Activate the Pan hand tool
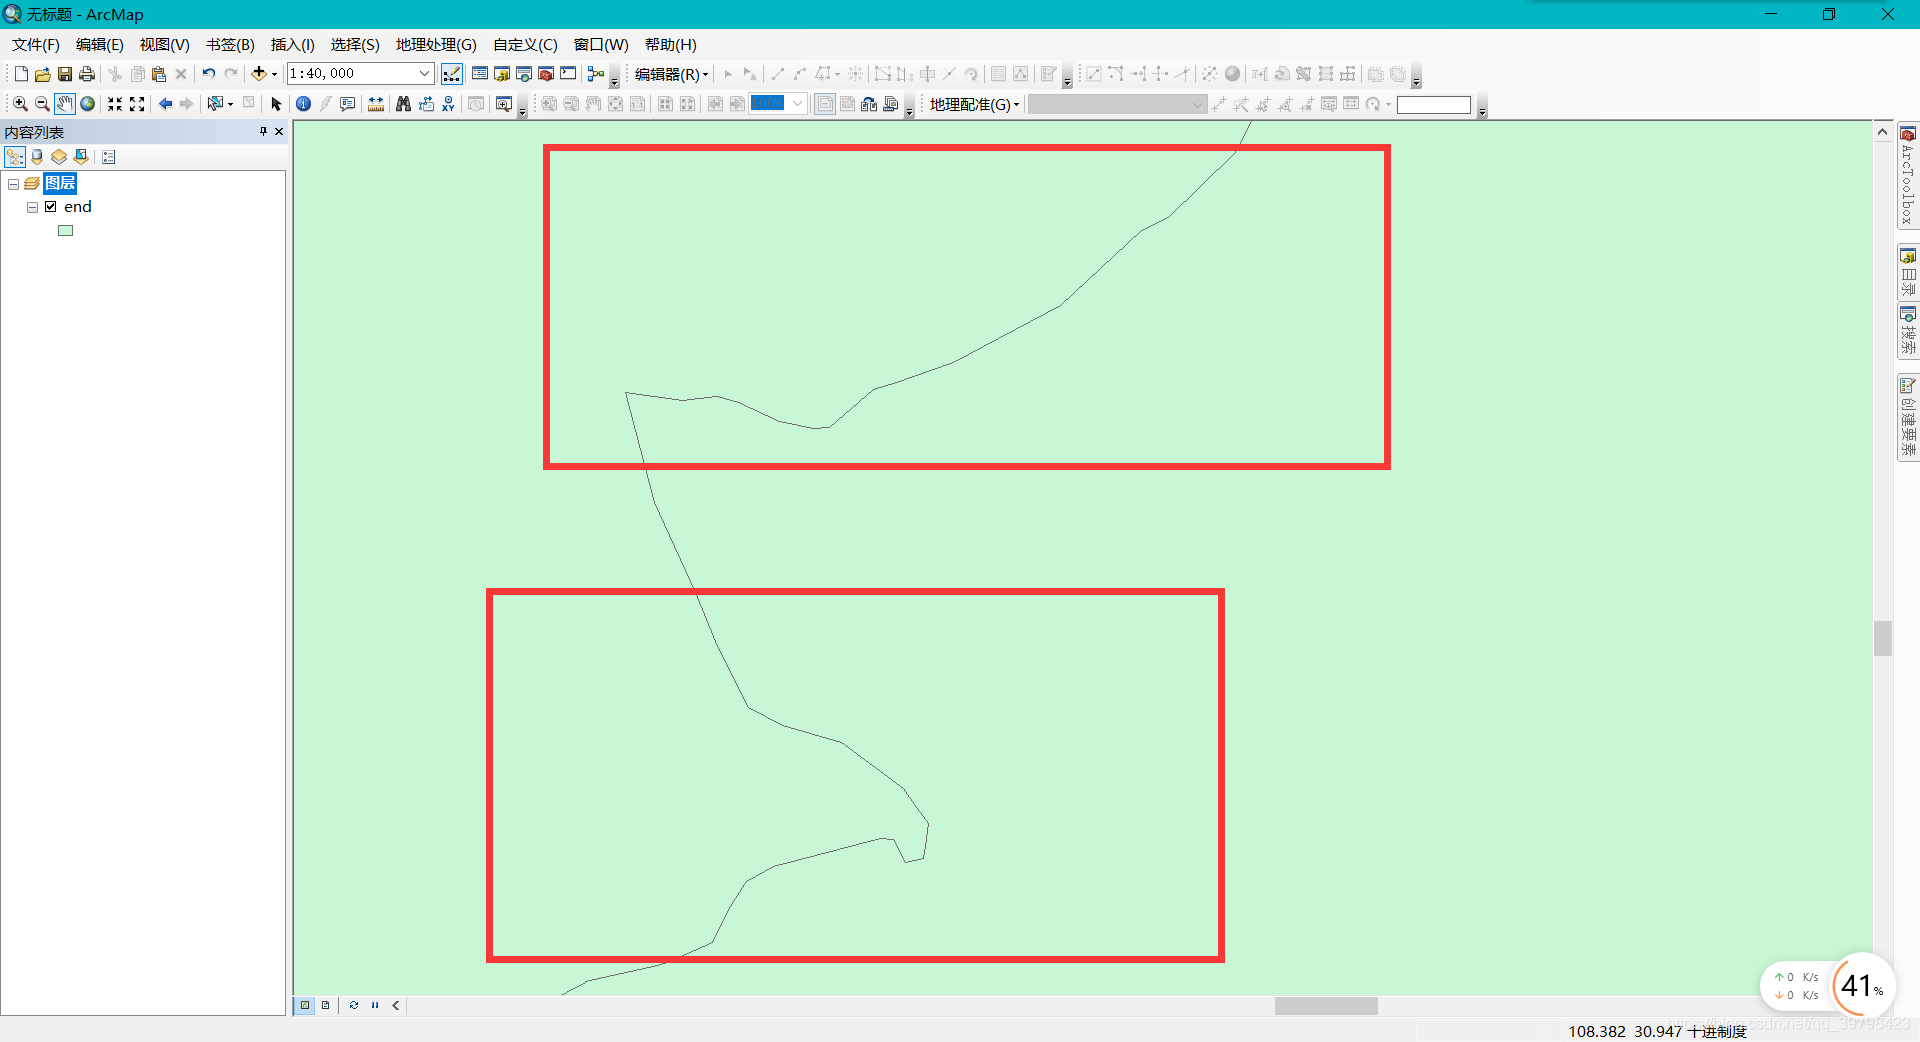 coord(65,104)
